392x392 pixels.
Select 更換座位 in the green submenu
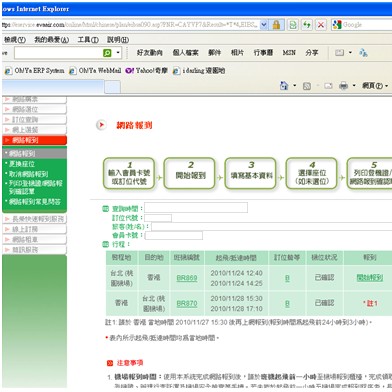[22, 164]
